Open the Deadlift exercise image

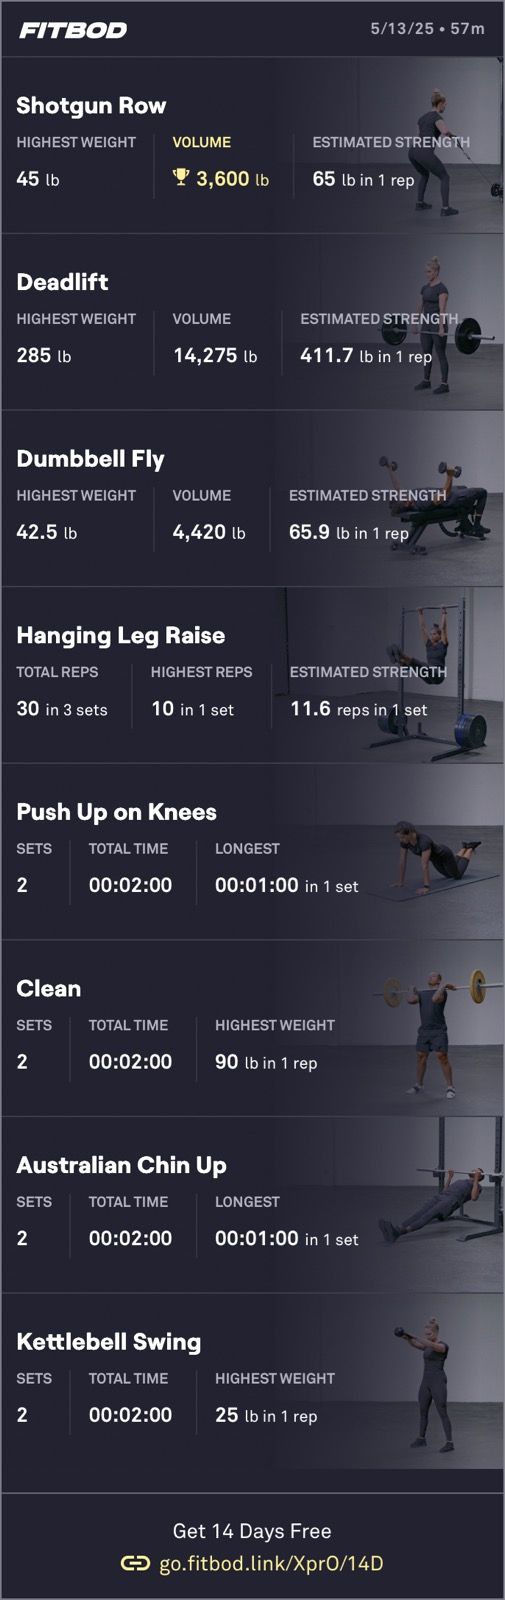click(440, 322)
